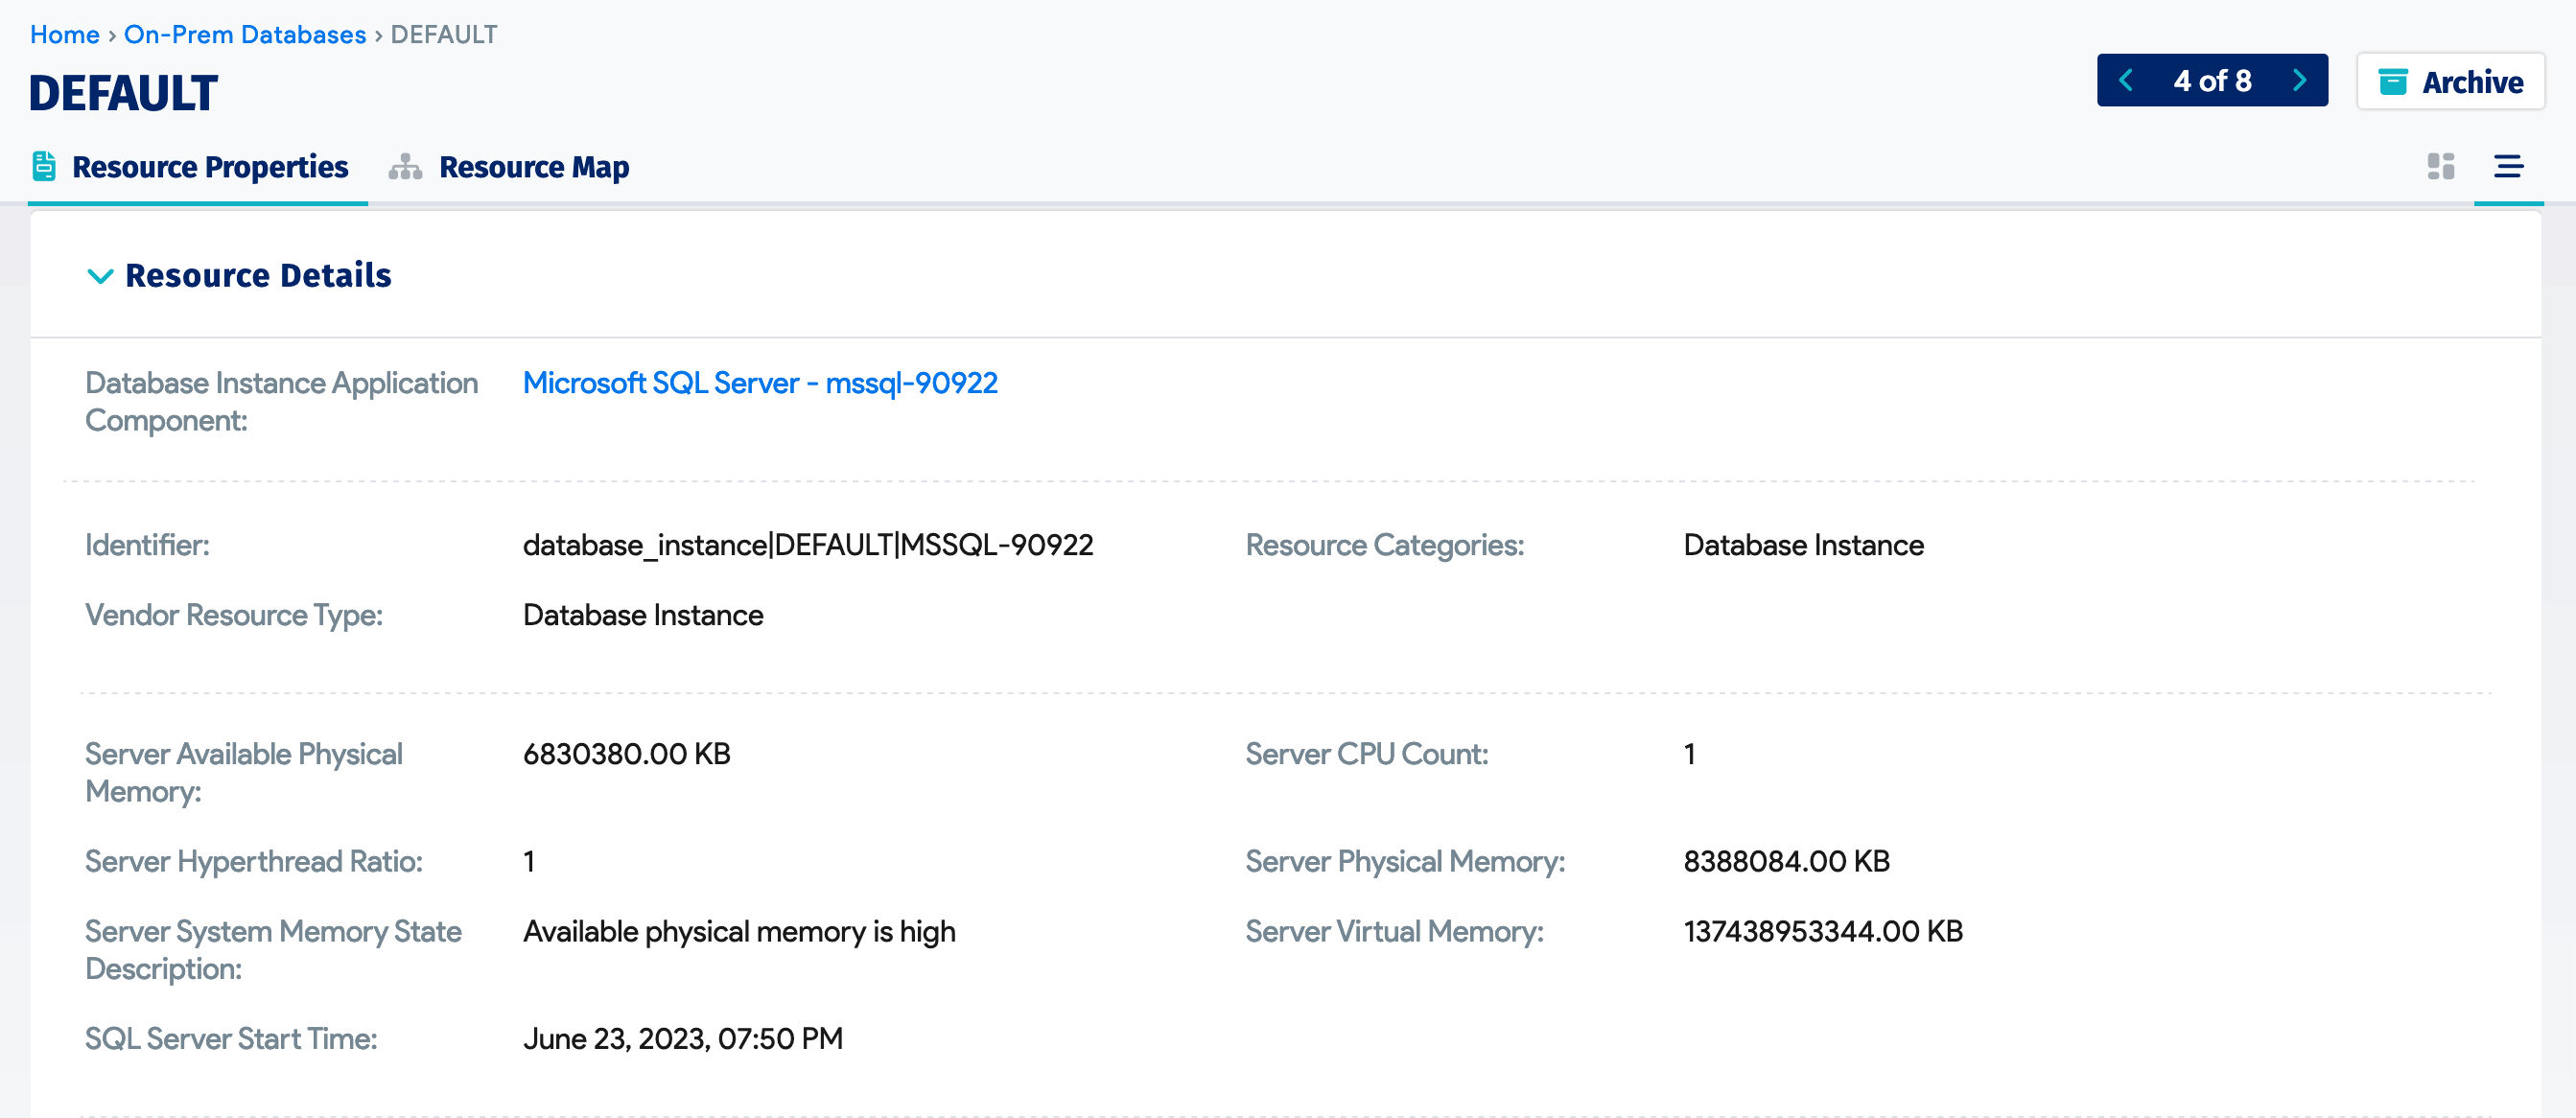Click the hierarchy icon beside Resource Map

tap(404, 166)
